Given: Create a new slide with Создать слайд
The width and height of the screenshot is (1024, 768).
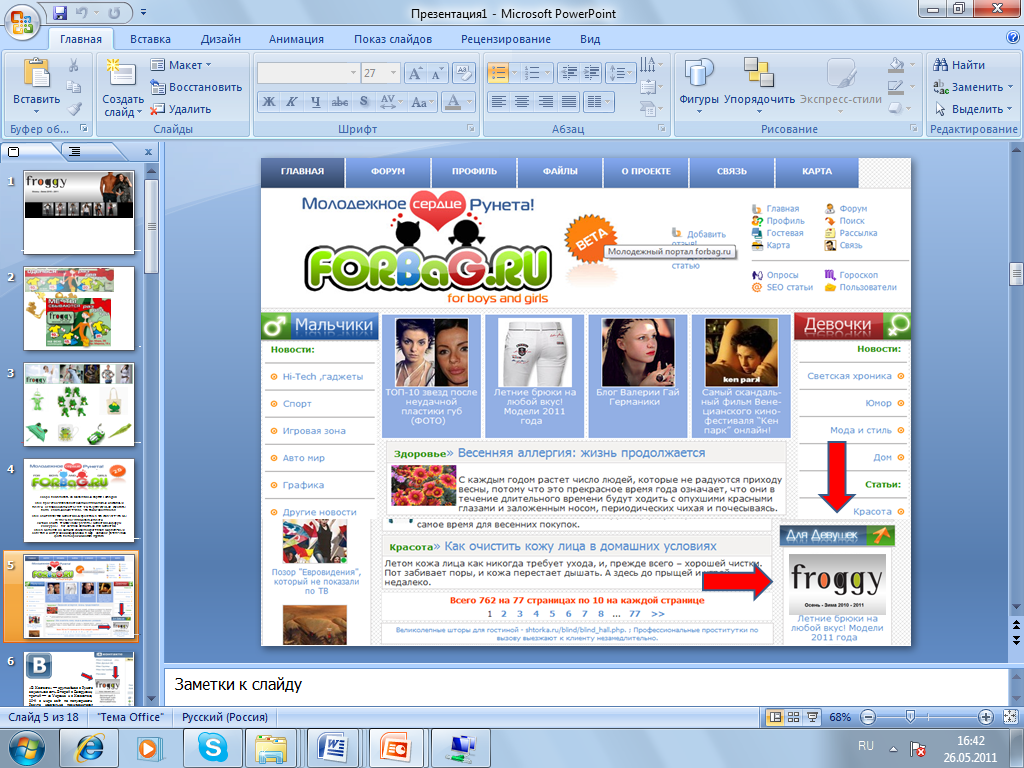Looking at the screenshot, I should 123,88.
